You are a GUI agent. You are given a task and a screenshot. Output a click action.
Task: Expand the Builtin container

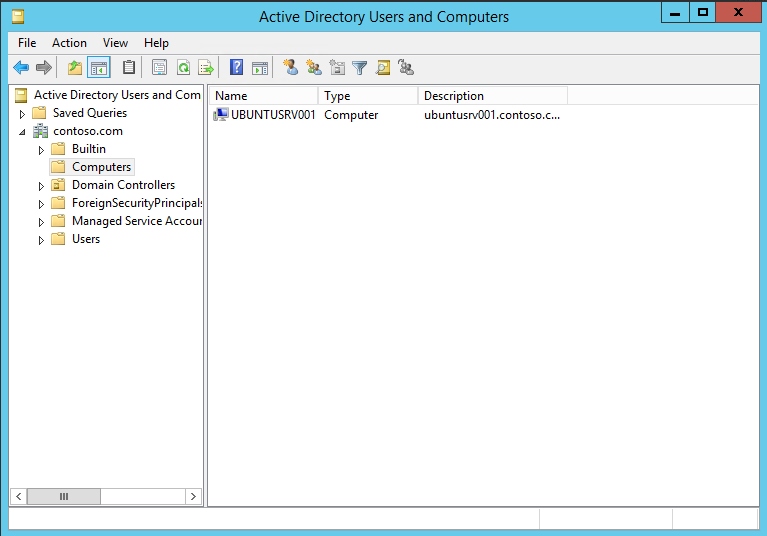41,150
